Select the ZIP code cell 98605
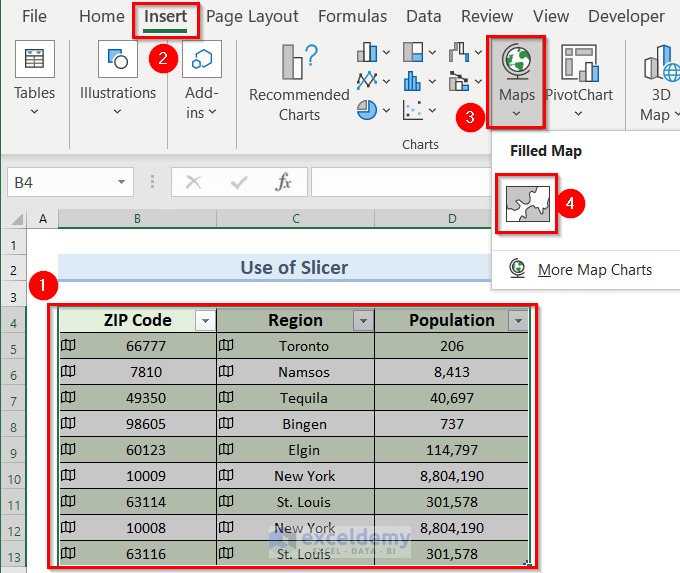Screen dimensions: 680x573 click(x=137, y=424)
